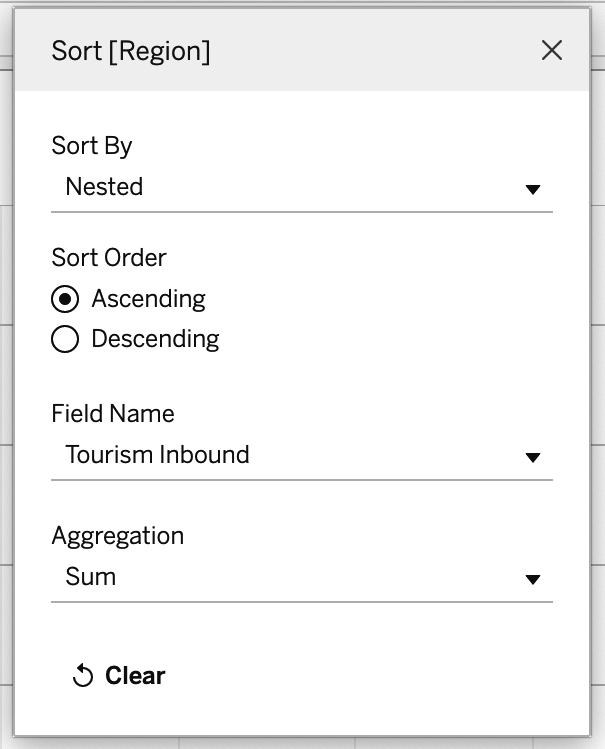
Task: Click the worksheet grid outside the dialog
Action: click(x=598, y=382)
